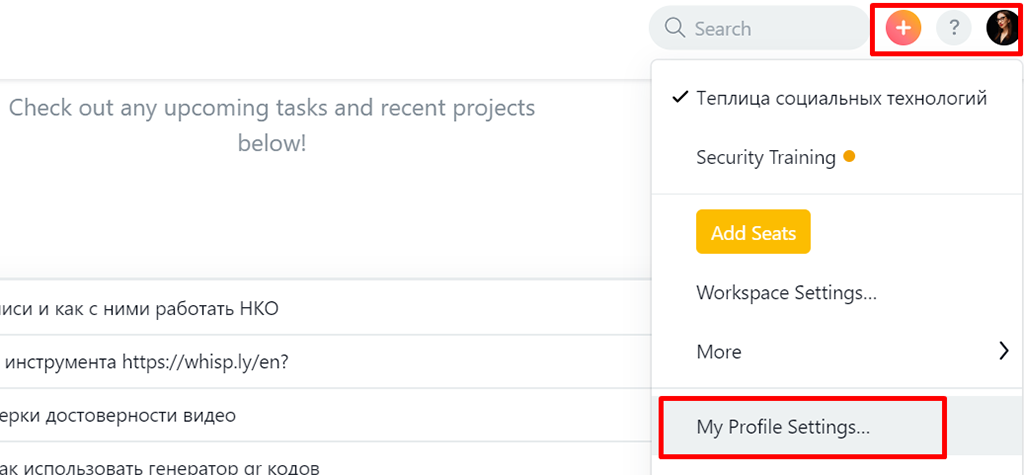Open the task row ending in НКО

140,308
